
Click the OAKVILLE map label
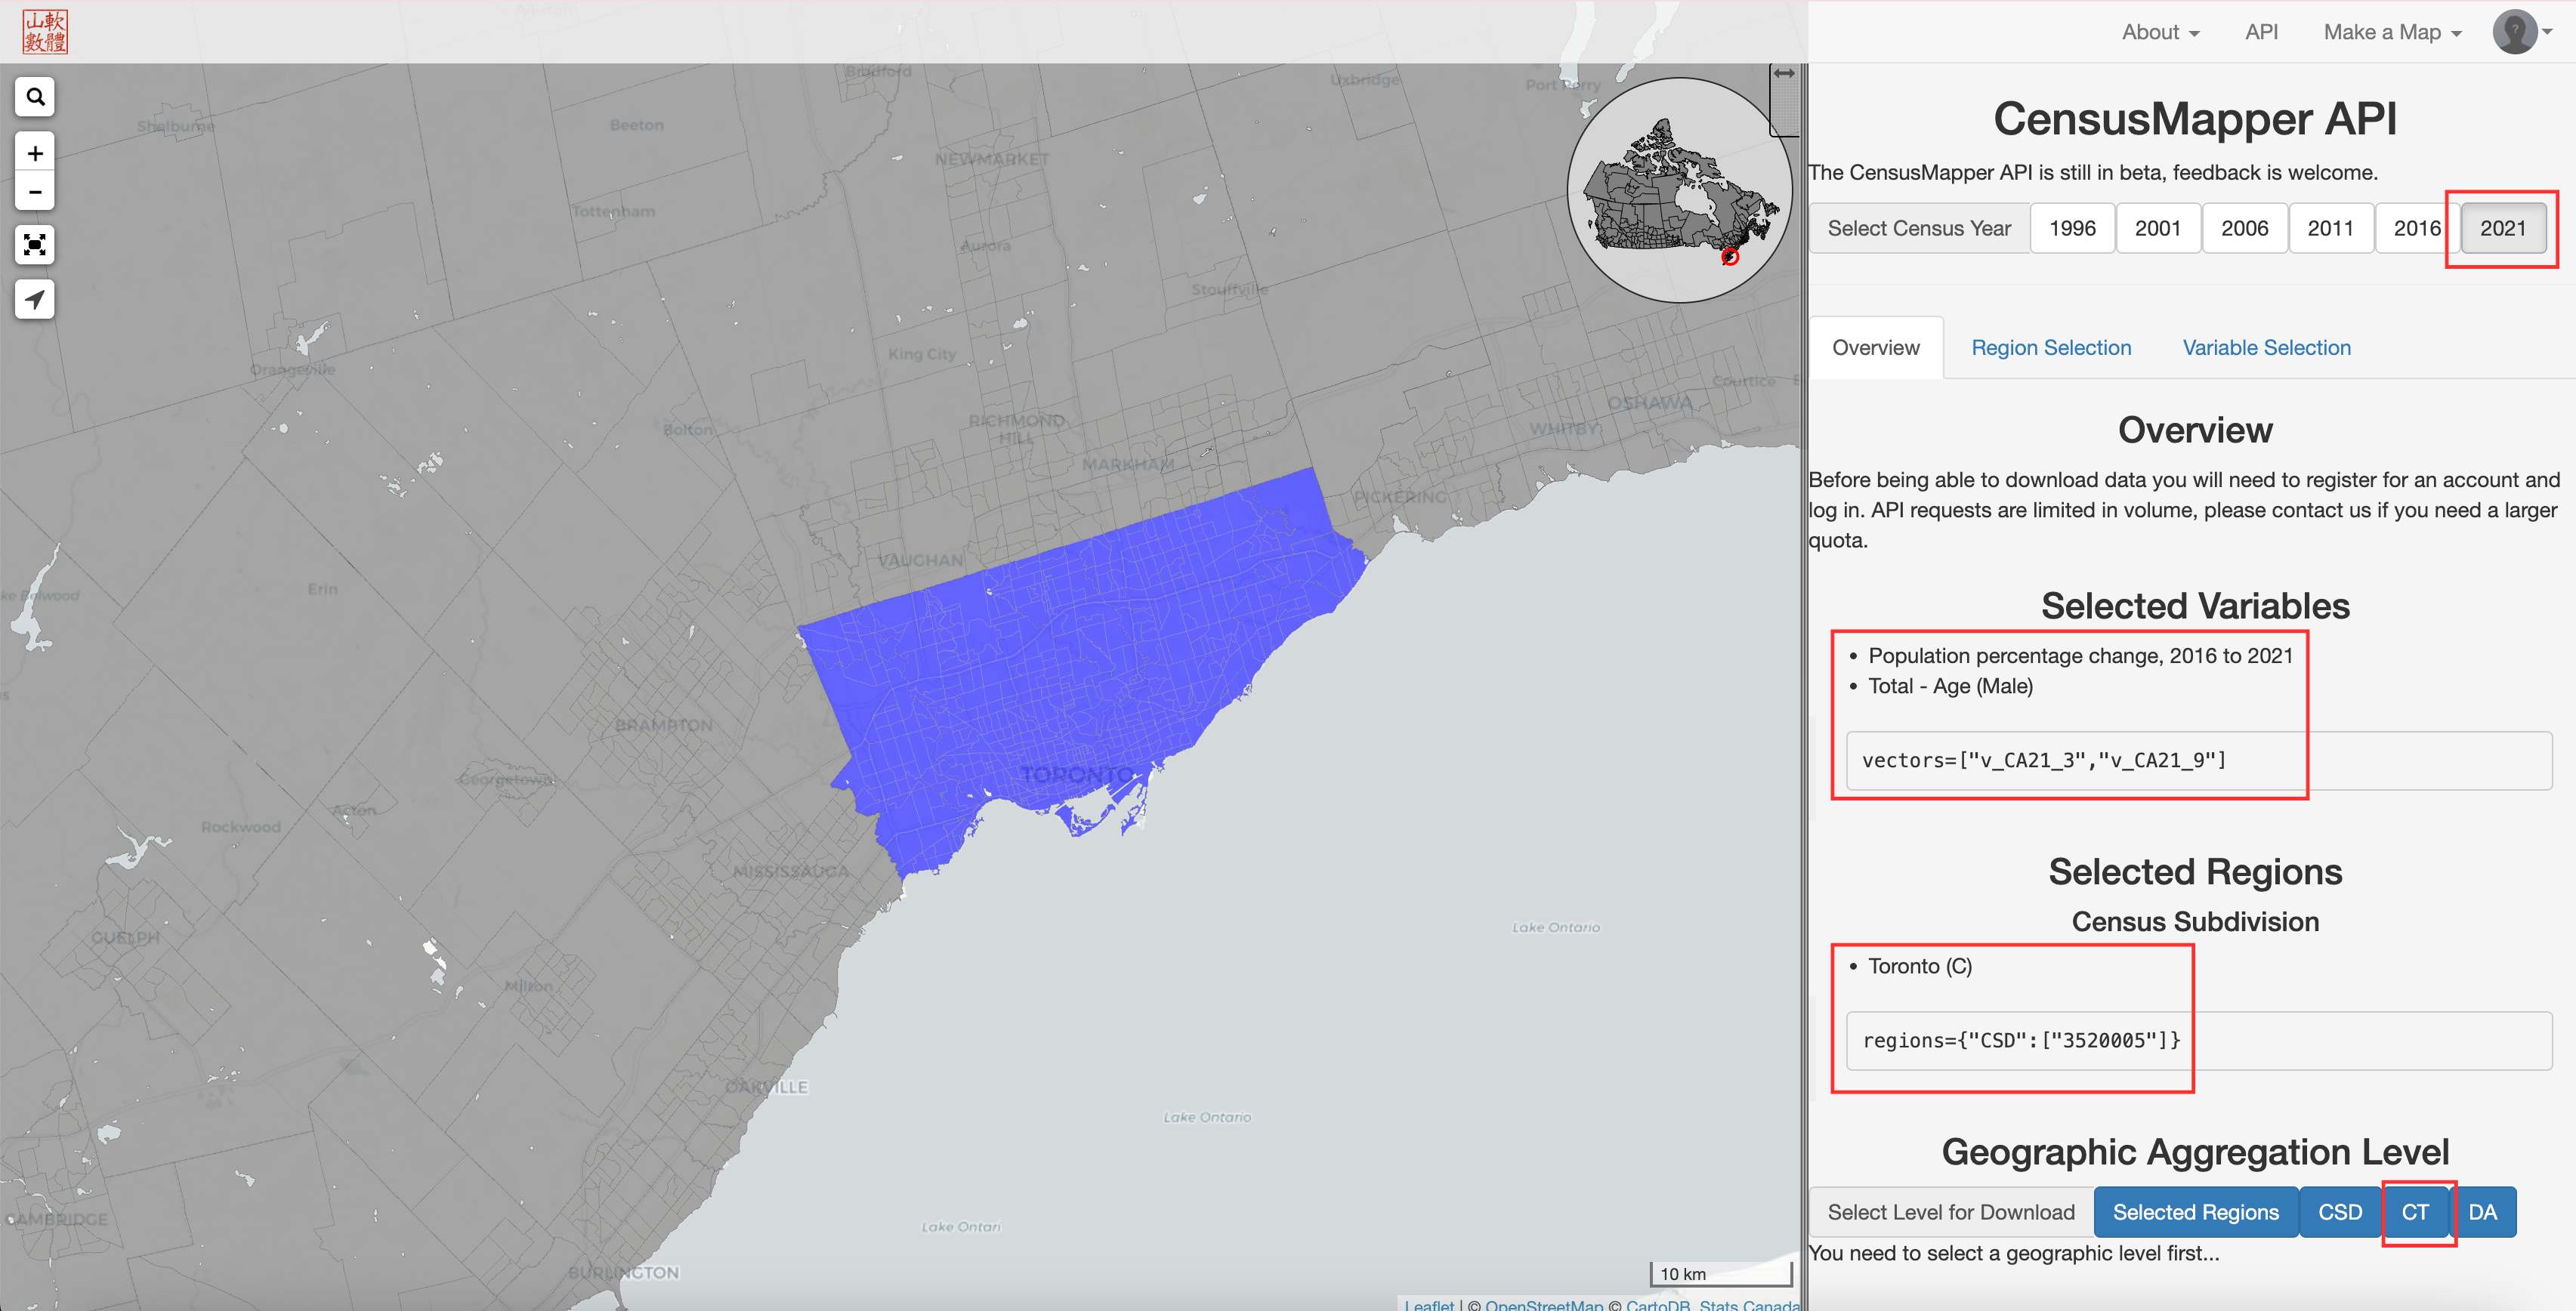coord(767,1087)
